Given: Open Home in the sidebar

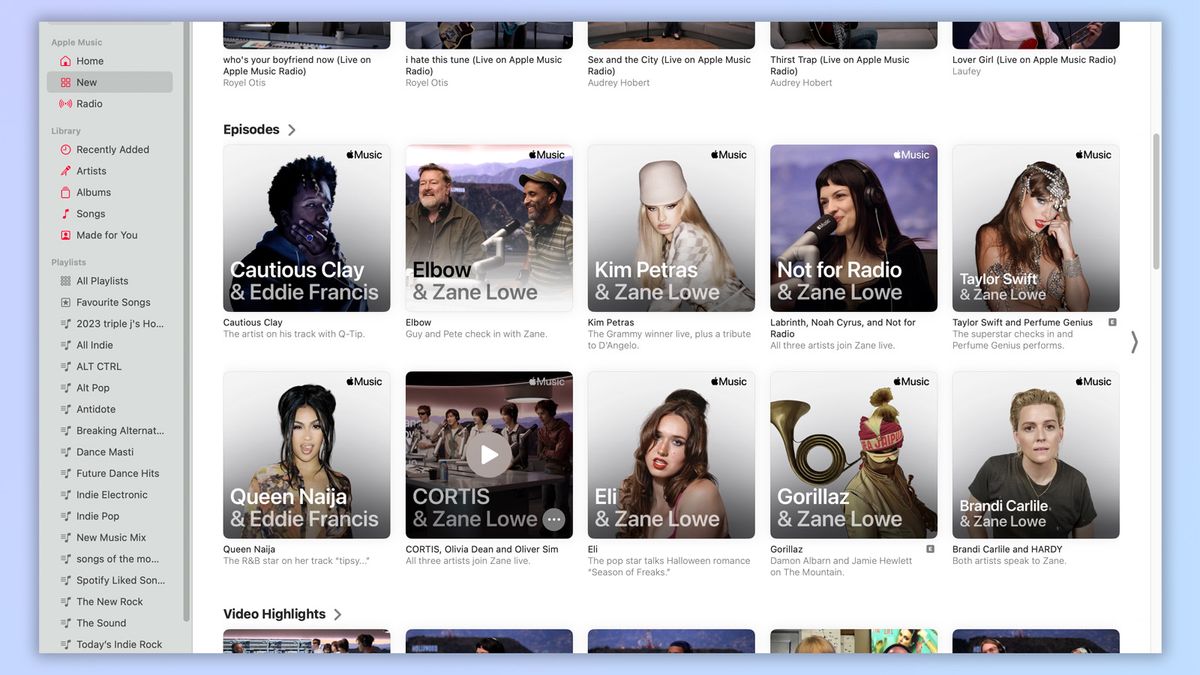Looking at the screenshot, I should (x=110, y=61).
